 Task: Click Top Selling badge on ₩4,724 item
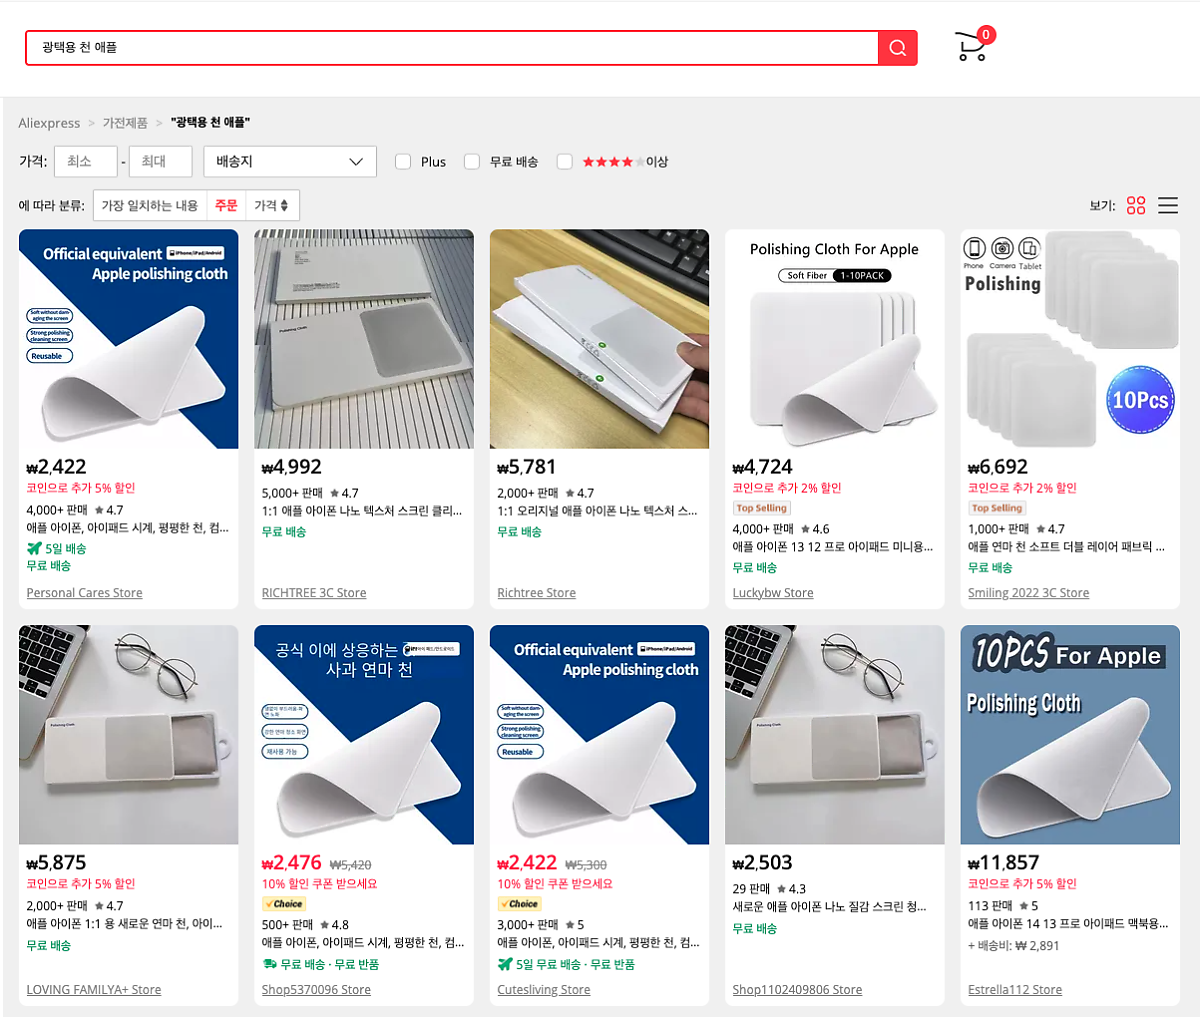(x=762, y=508)
